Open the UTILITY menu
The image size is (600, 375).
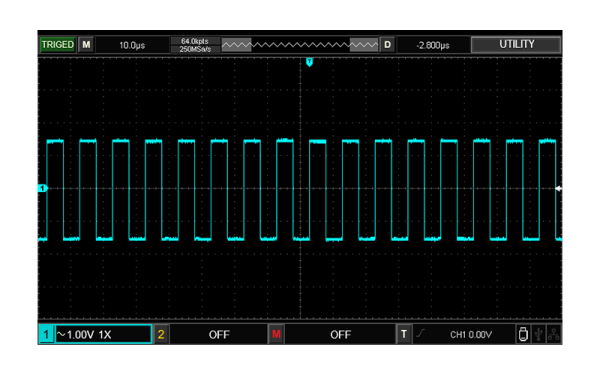(x=516, y=44)
